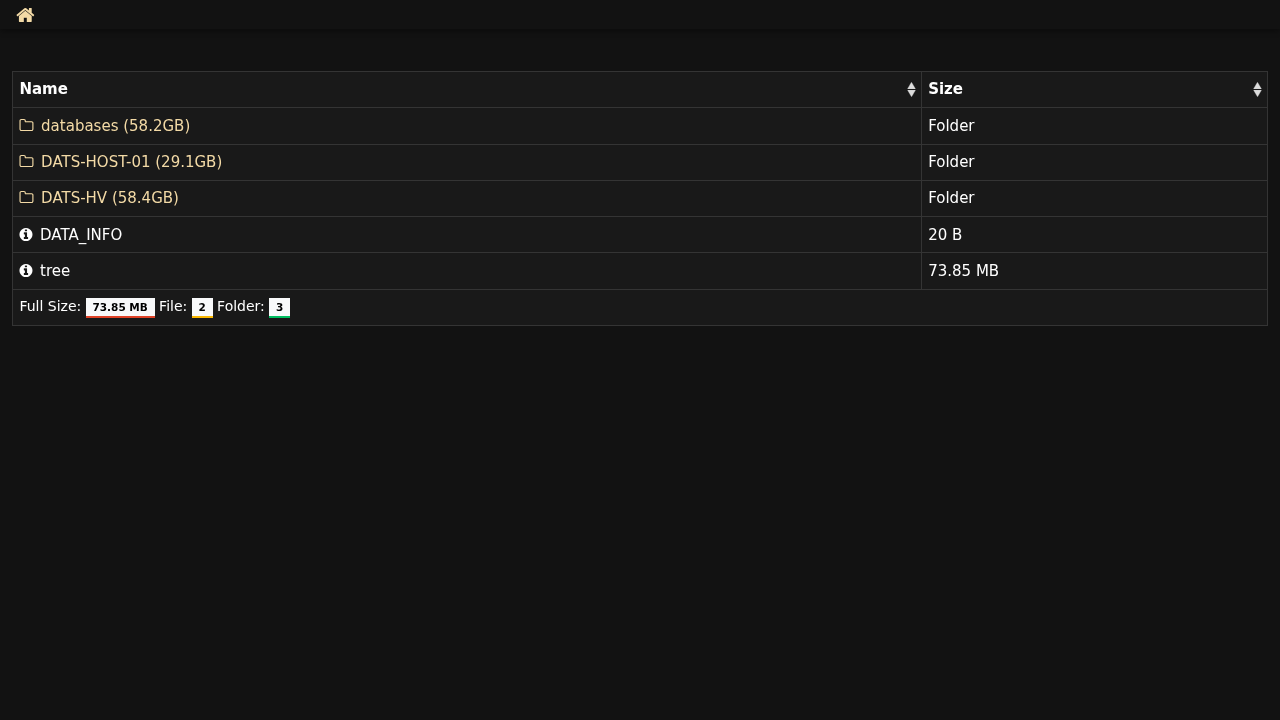
Task: Click the folder icon beside DATS-HOST-01
Action: [26, 162]
